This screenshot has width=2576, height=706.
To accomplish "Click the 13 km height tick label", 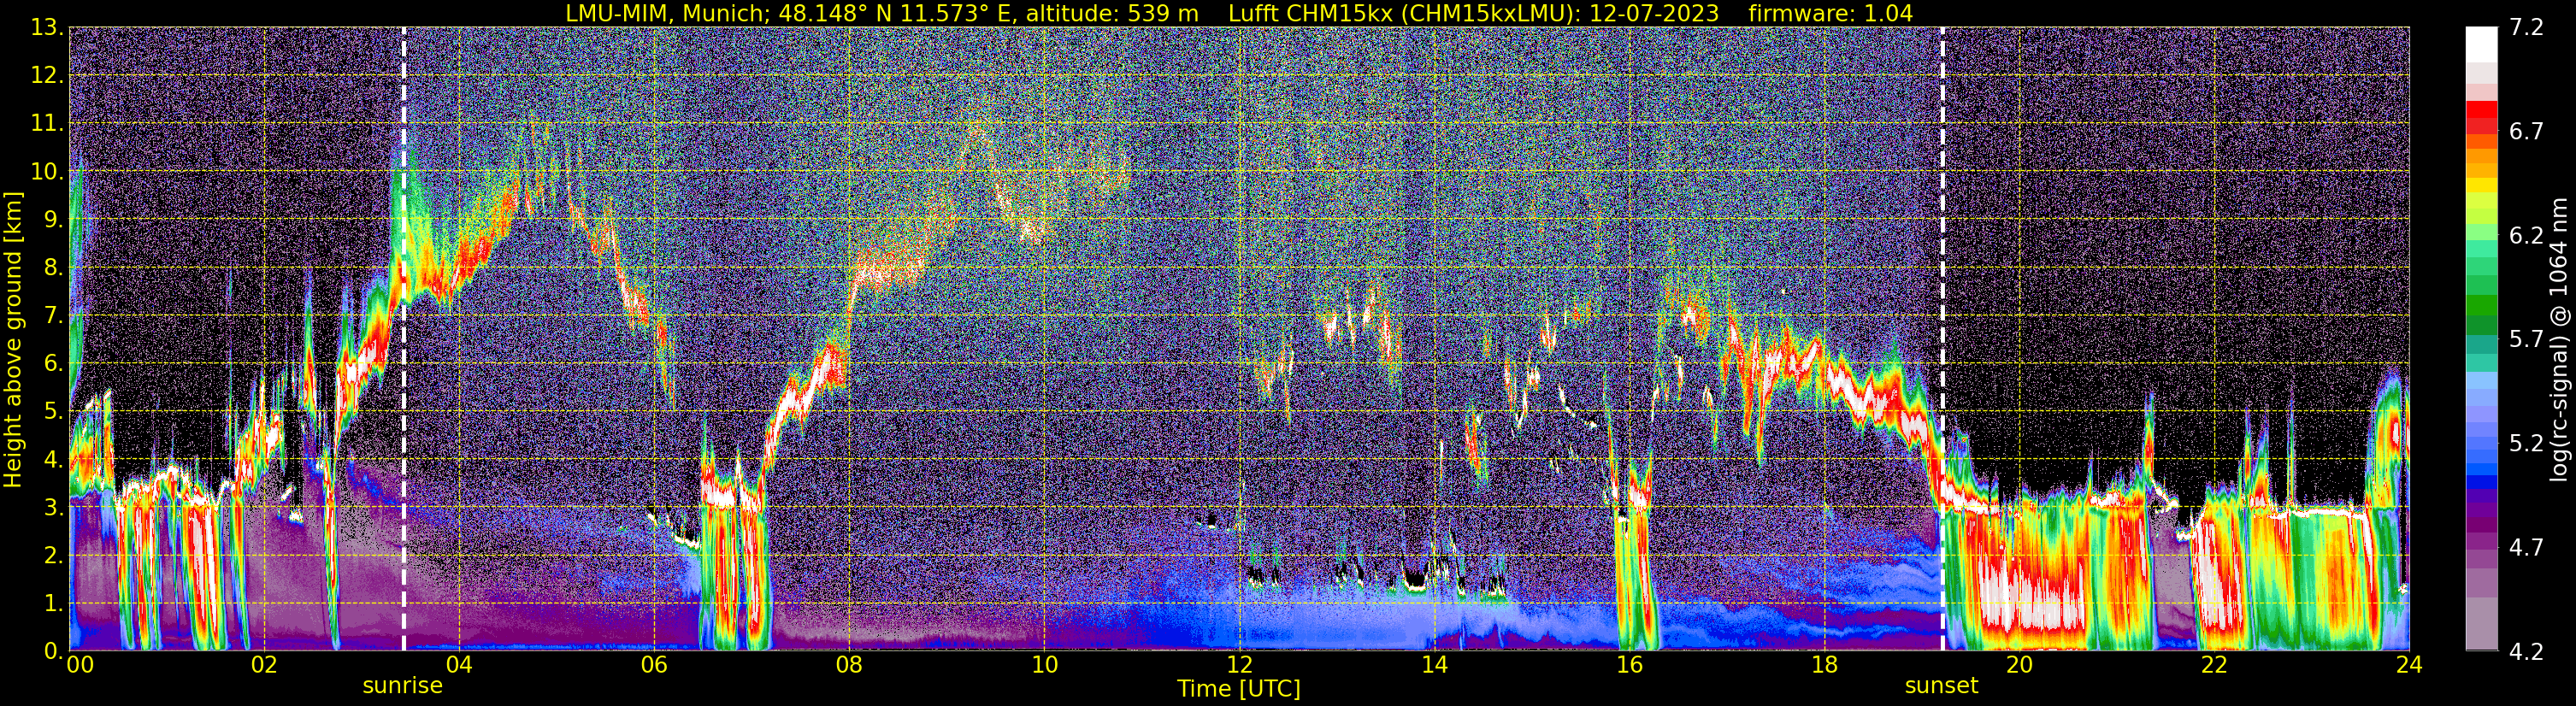I will click(x=47, y=28).
